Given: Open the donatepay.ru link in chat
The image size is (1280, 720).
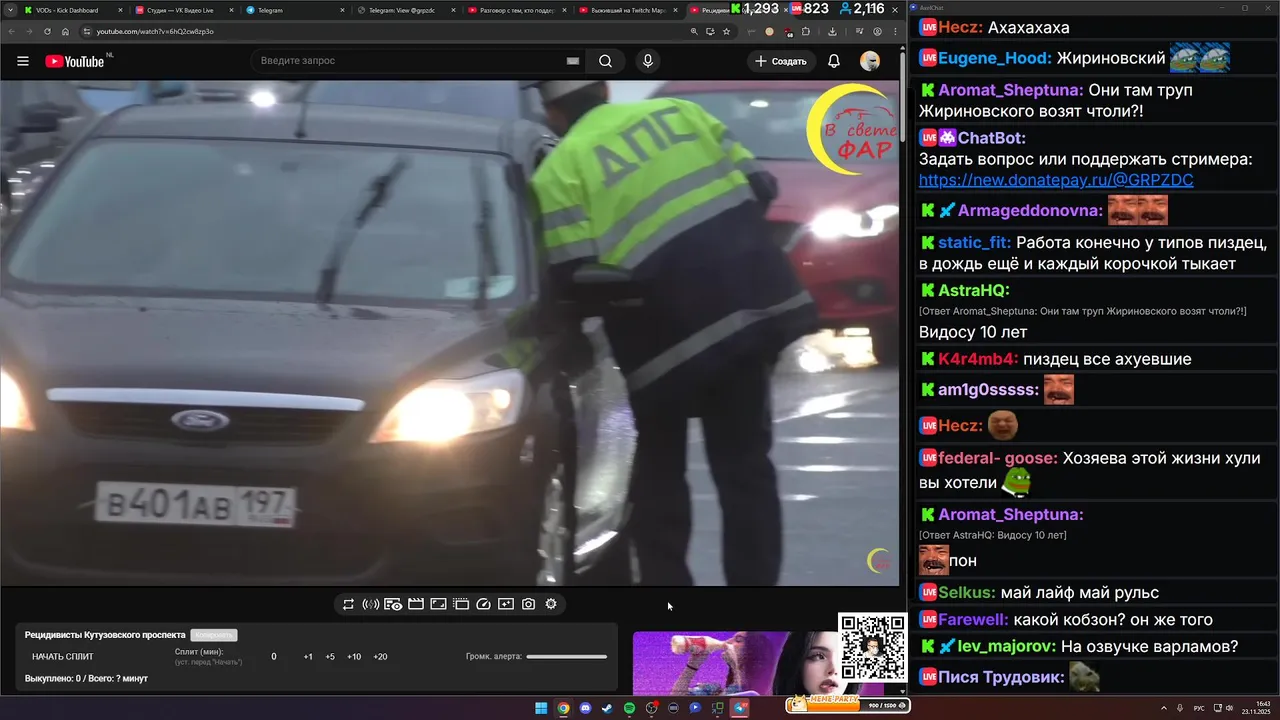Looking at the screenshot, I should (1055, 181).
